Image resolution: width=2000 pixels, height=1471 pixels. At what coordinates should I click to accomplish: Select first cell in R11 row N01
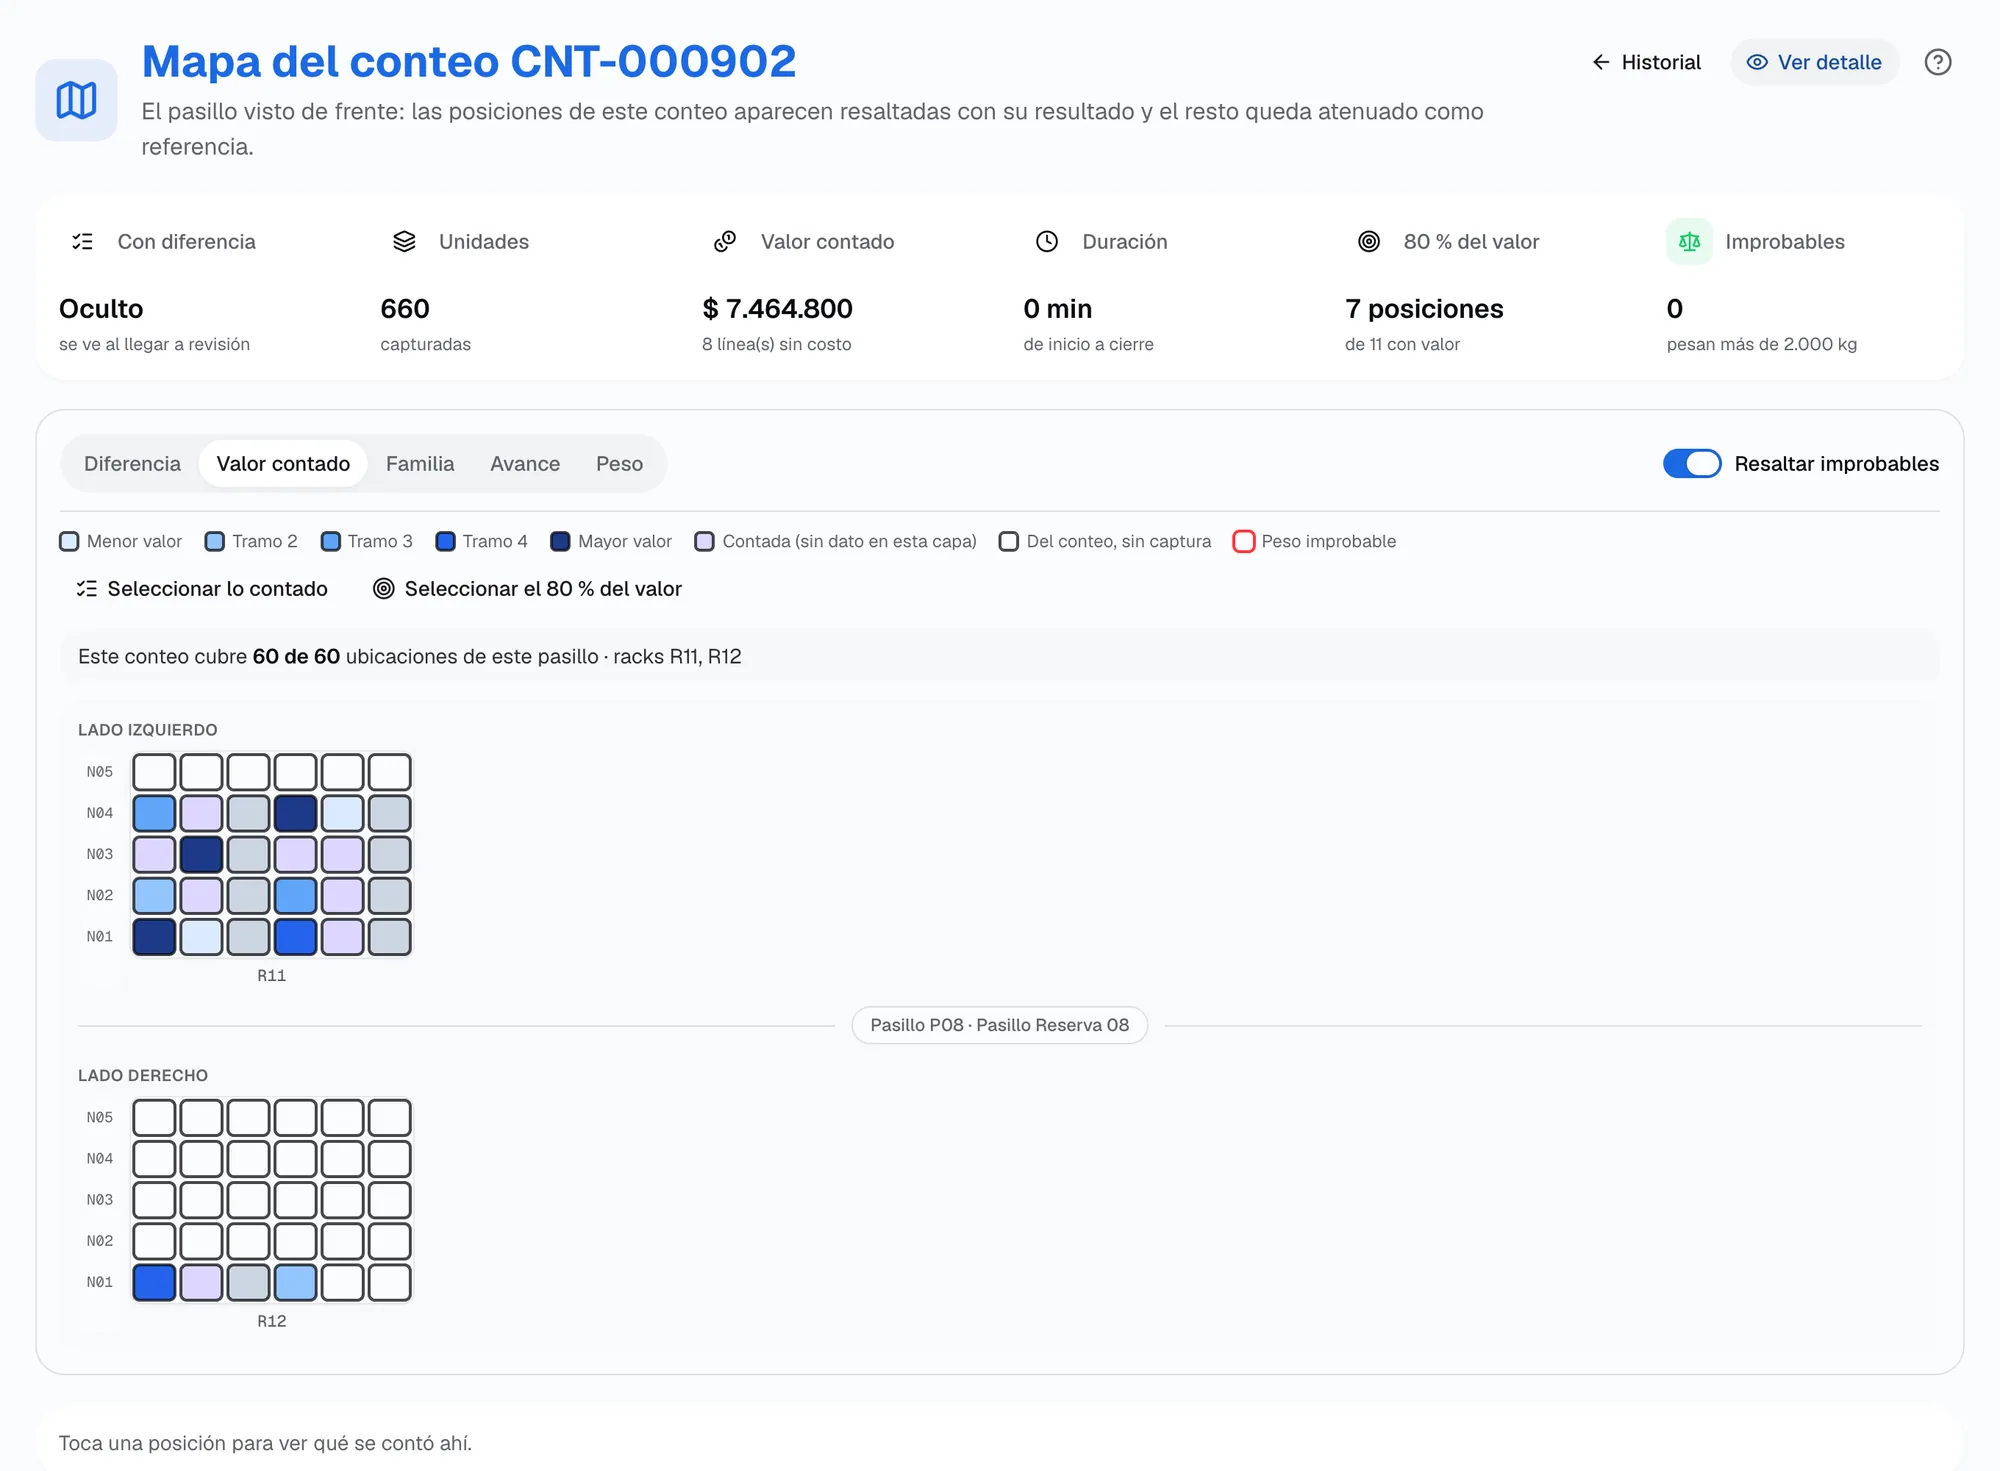154,937
